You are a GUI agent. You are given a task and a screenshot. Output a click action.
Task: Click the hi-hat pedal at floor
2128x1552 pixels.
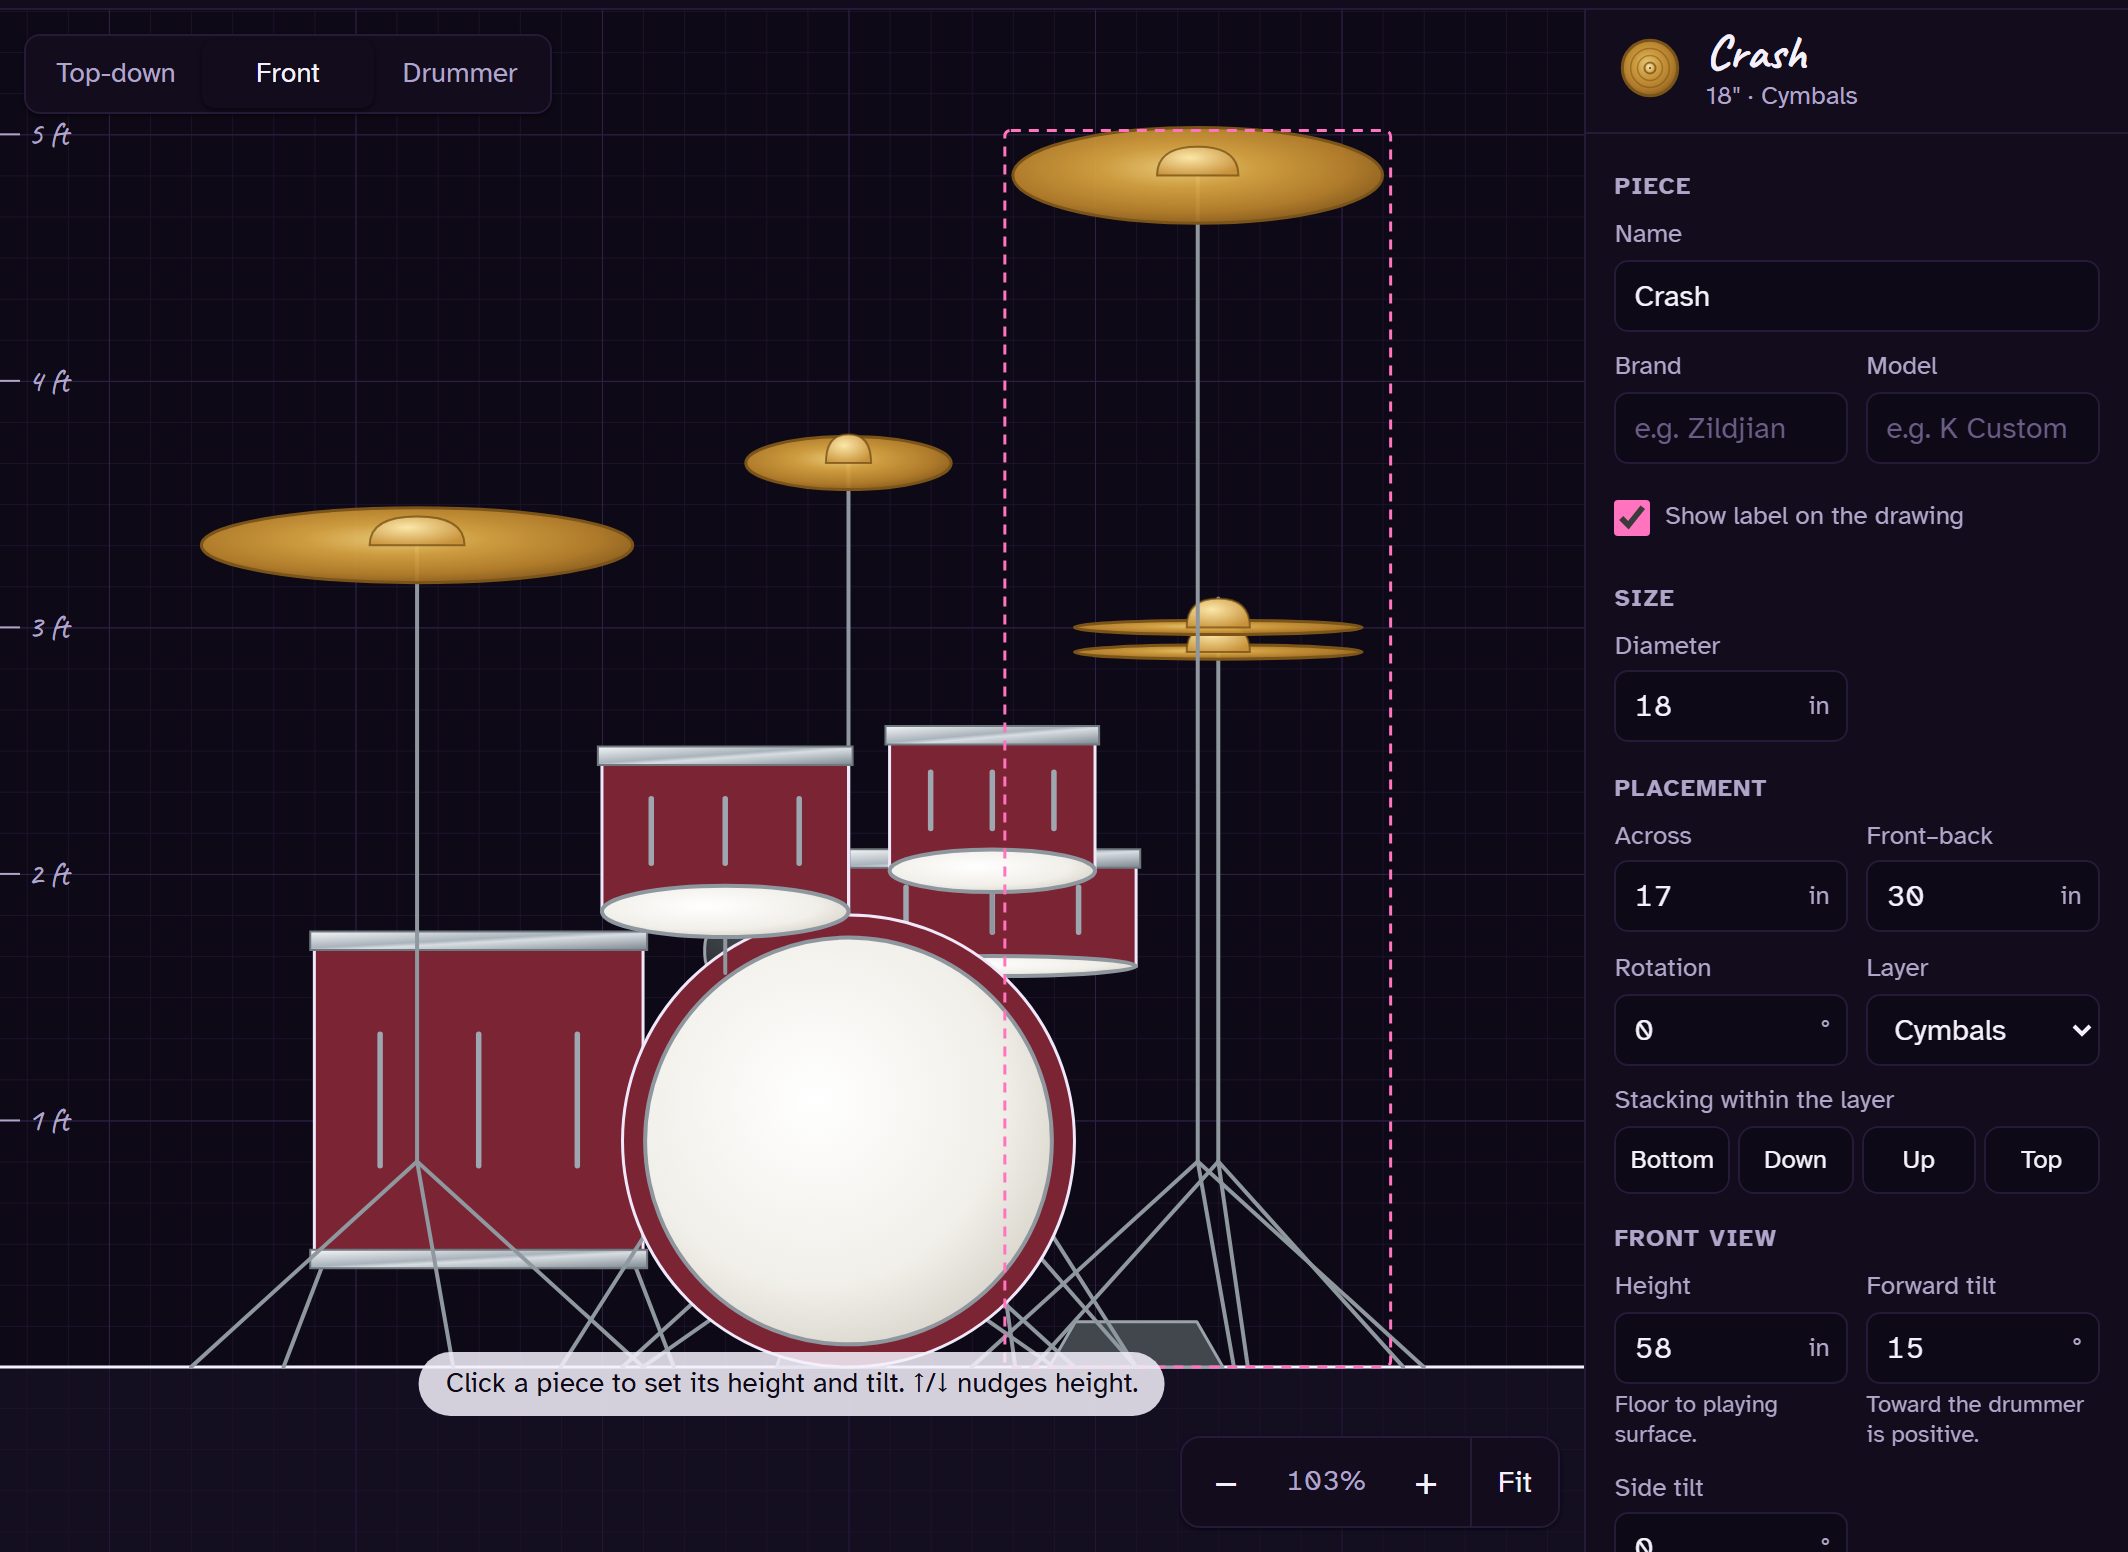1140,1342
